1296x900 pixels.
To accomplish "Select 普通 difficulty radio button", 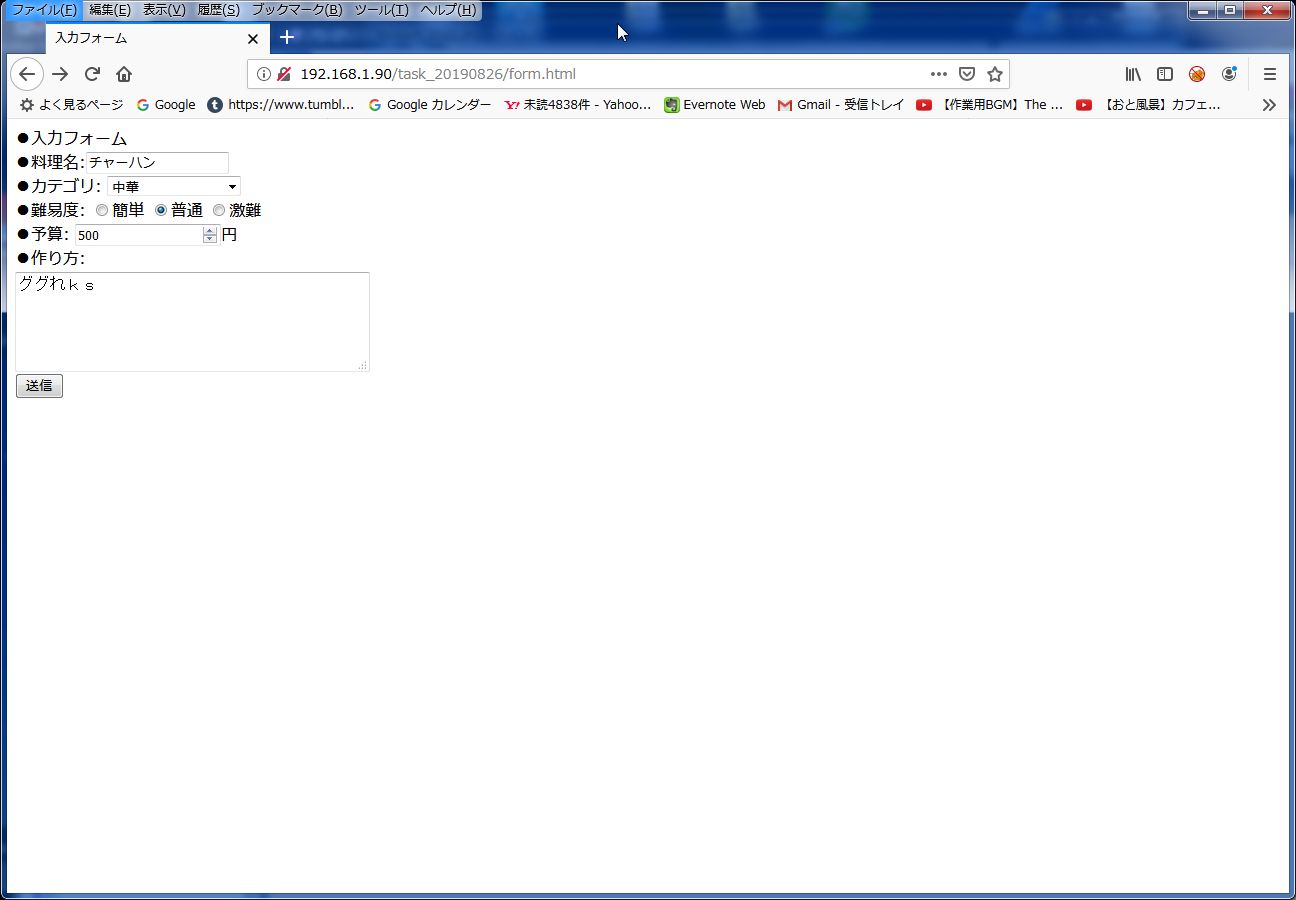I will coord(161,210).
